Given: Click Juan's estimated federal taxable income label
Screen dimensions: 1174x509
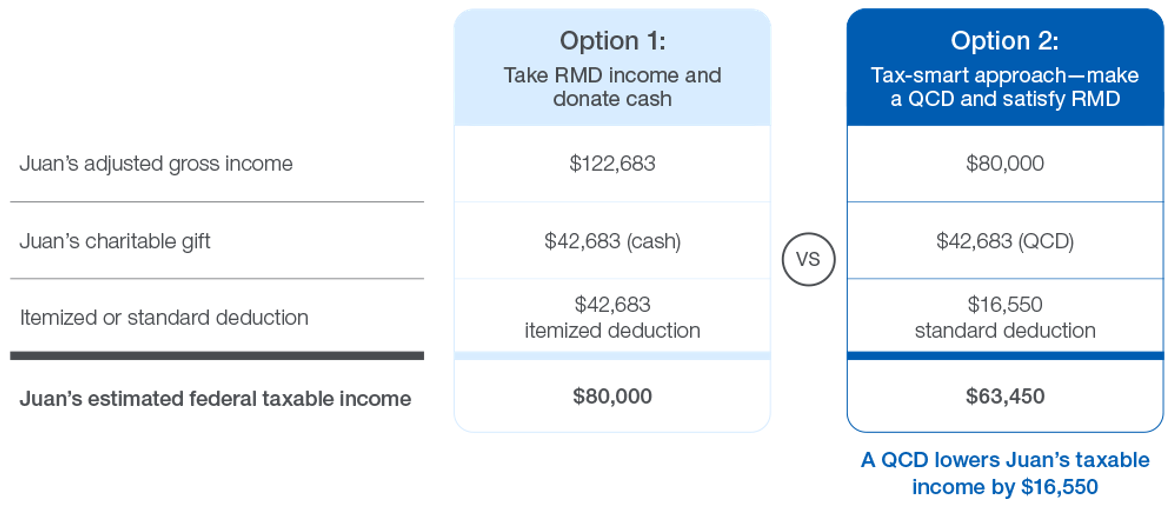Looking at the screenshot, I should tap(215, 399).
